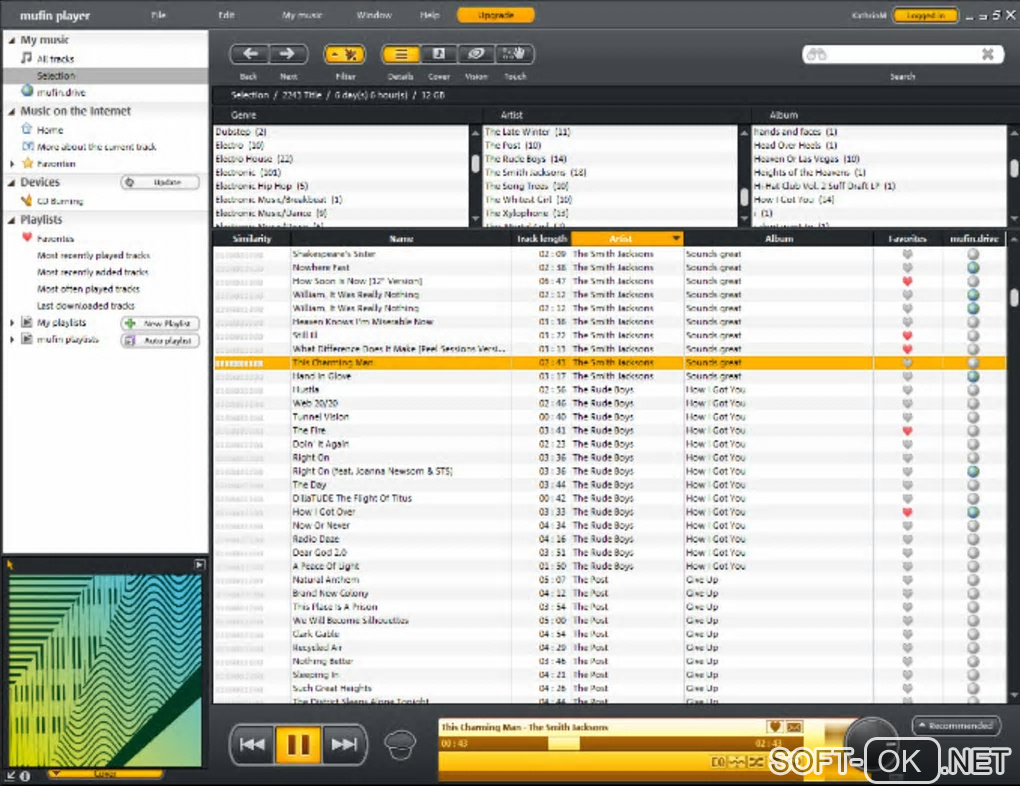Select Heaven Or Las Vegas album
Image resolution: width=1020 pixels, height=786 pixels.
click(807, 159)
